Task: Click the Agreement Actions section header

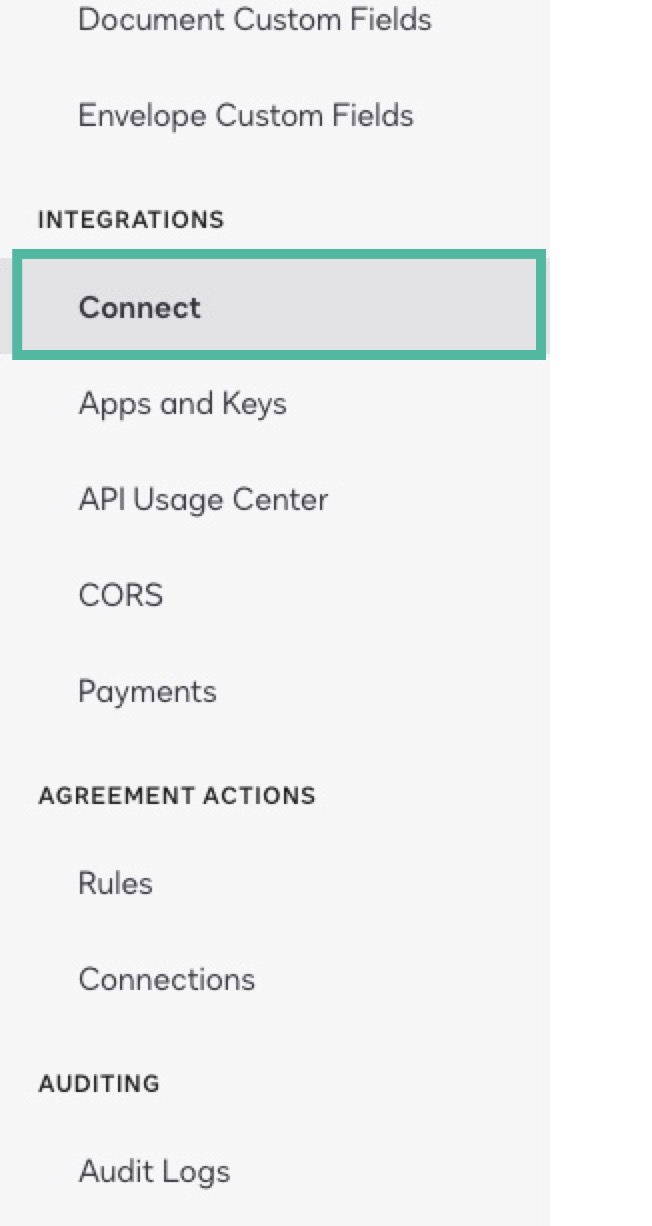Action: click(x=177, y=796)
